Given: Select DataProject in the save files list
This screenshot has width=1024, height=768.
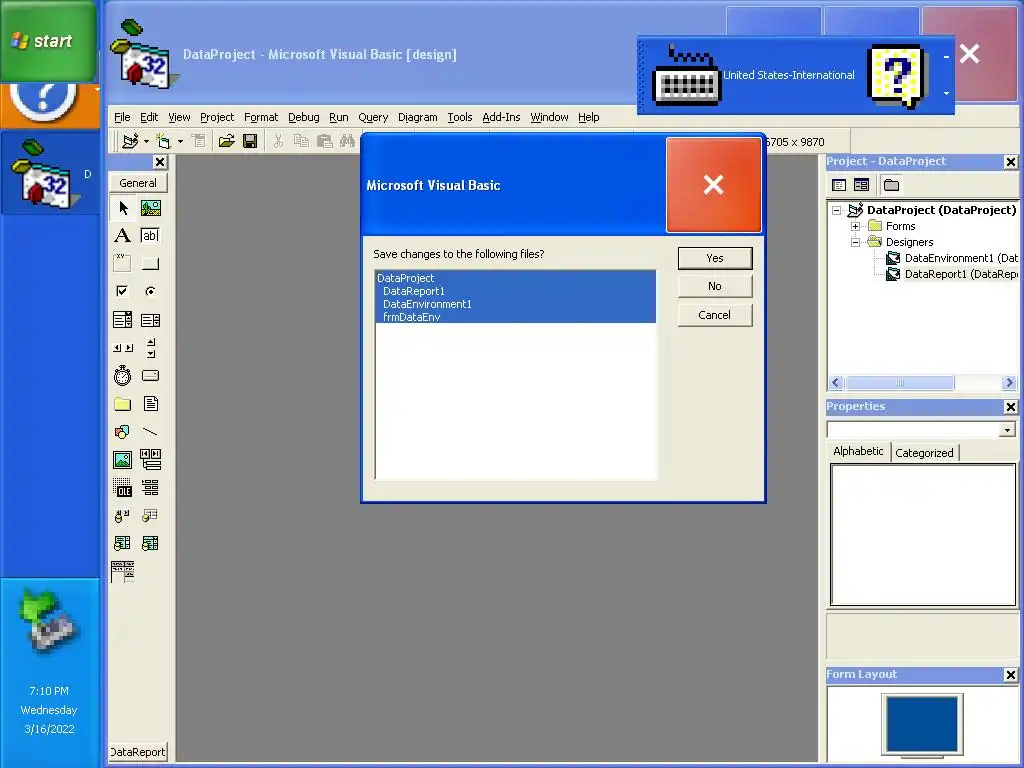Looking at the screenshot, I should 515,278.
